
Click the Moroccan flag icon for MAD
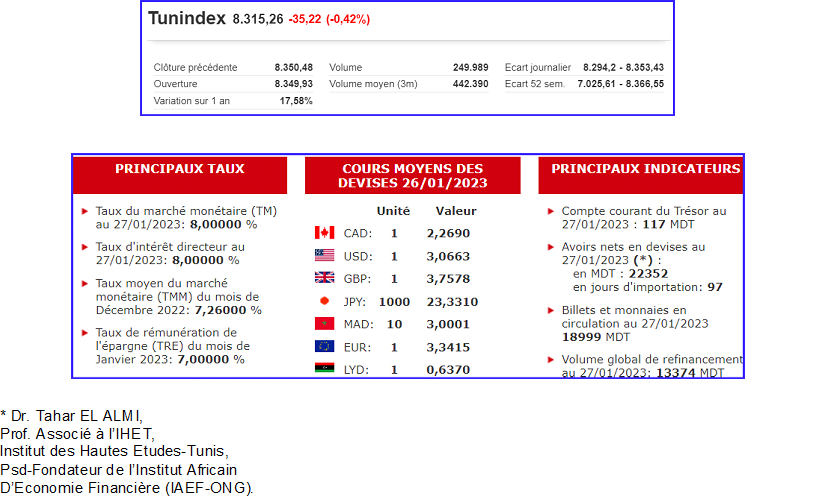point(324,324)
